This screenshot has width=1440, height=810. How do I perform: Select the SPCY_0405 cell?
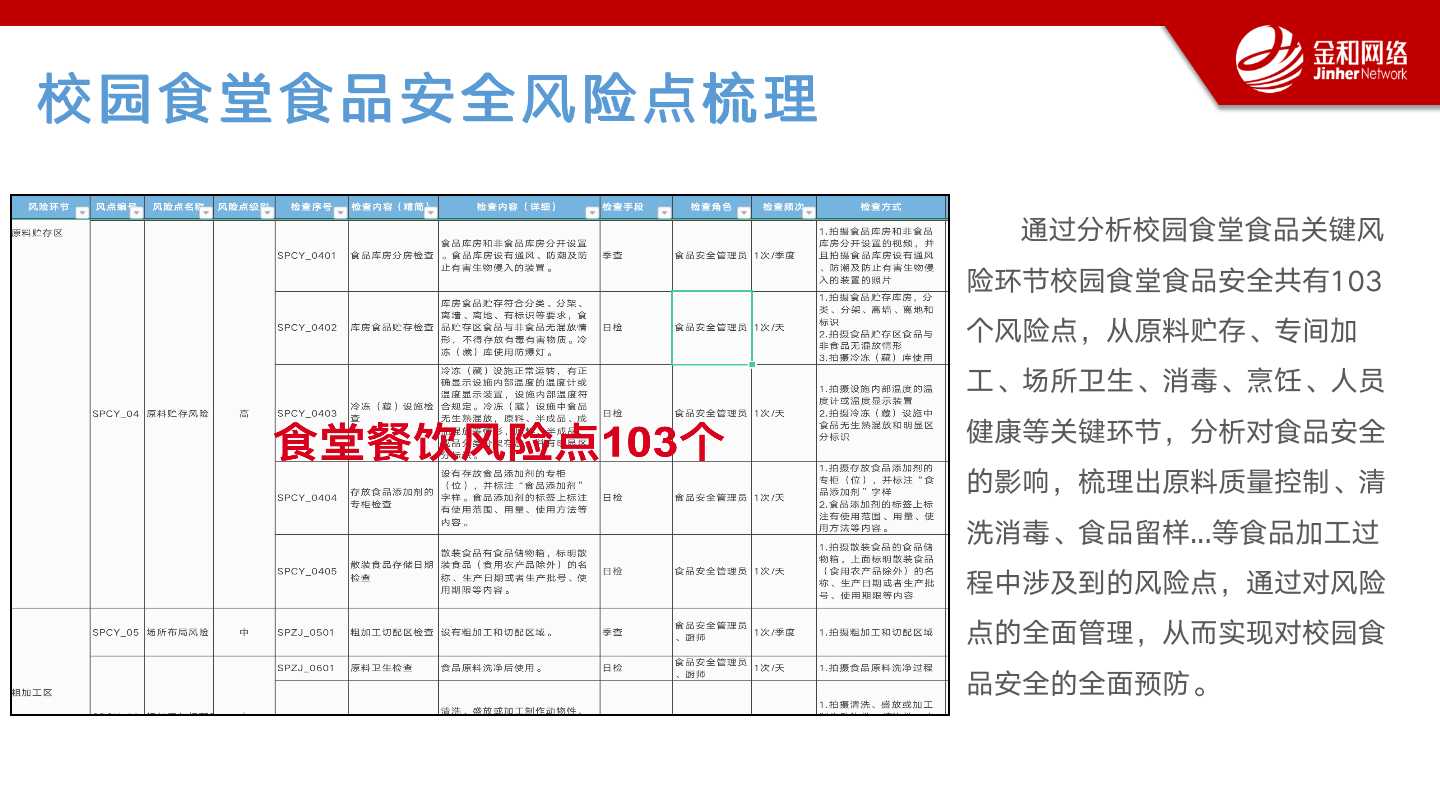point(311,571)
